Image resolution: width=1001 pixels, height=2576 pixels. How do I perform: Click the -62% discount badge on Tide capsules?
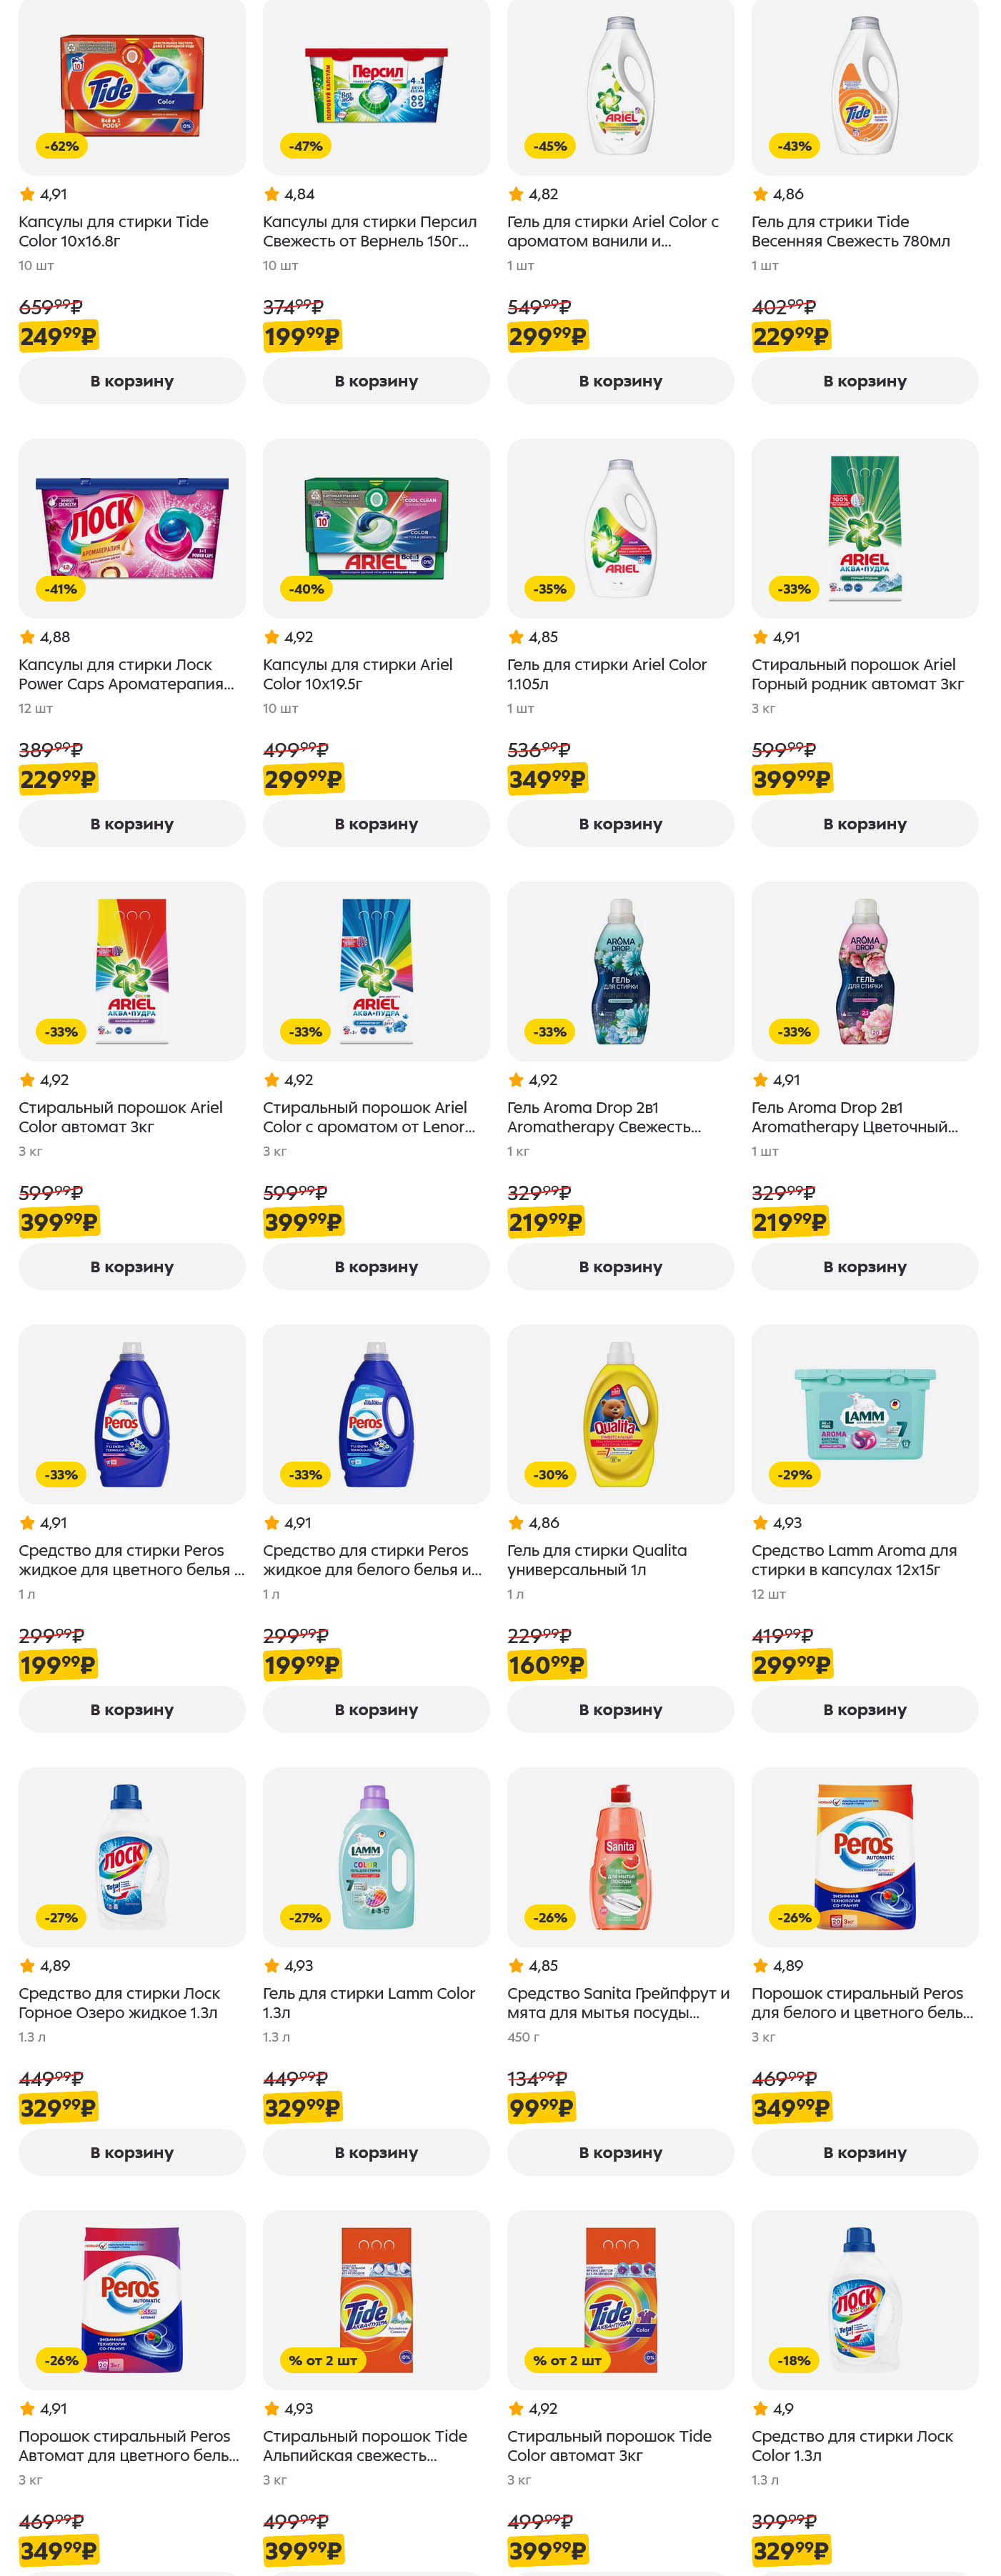tap(62, 146)
